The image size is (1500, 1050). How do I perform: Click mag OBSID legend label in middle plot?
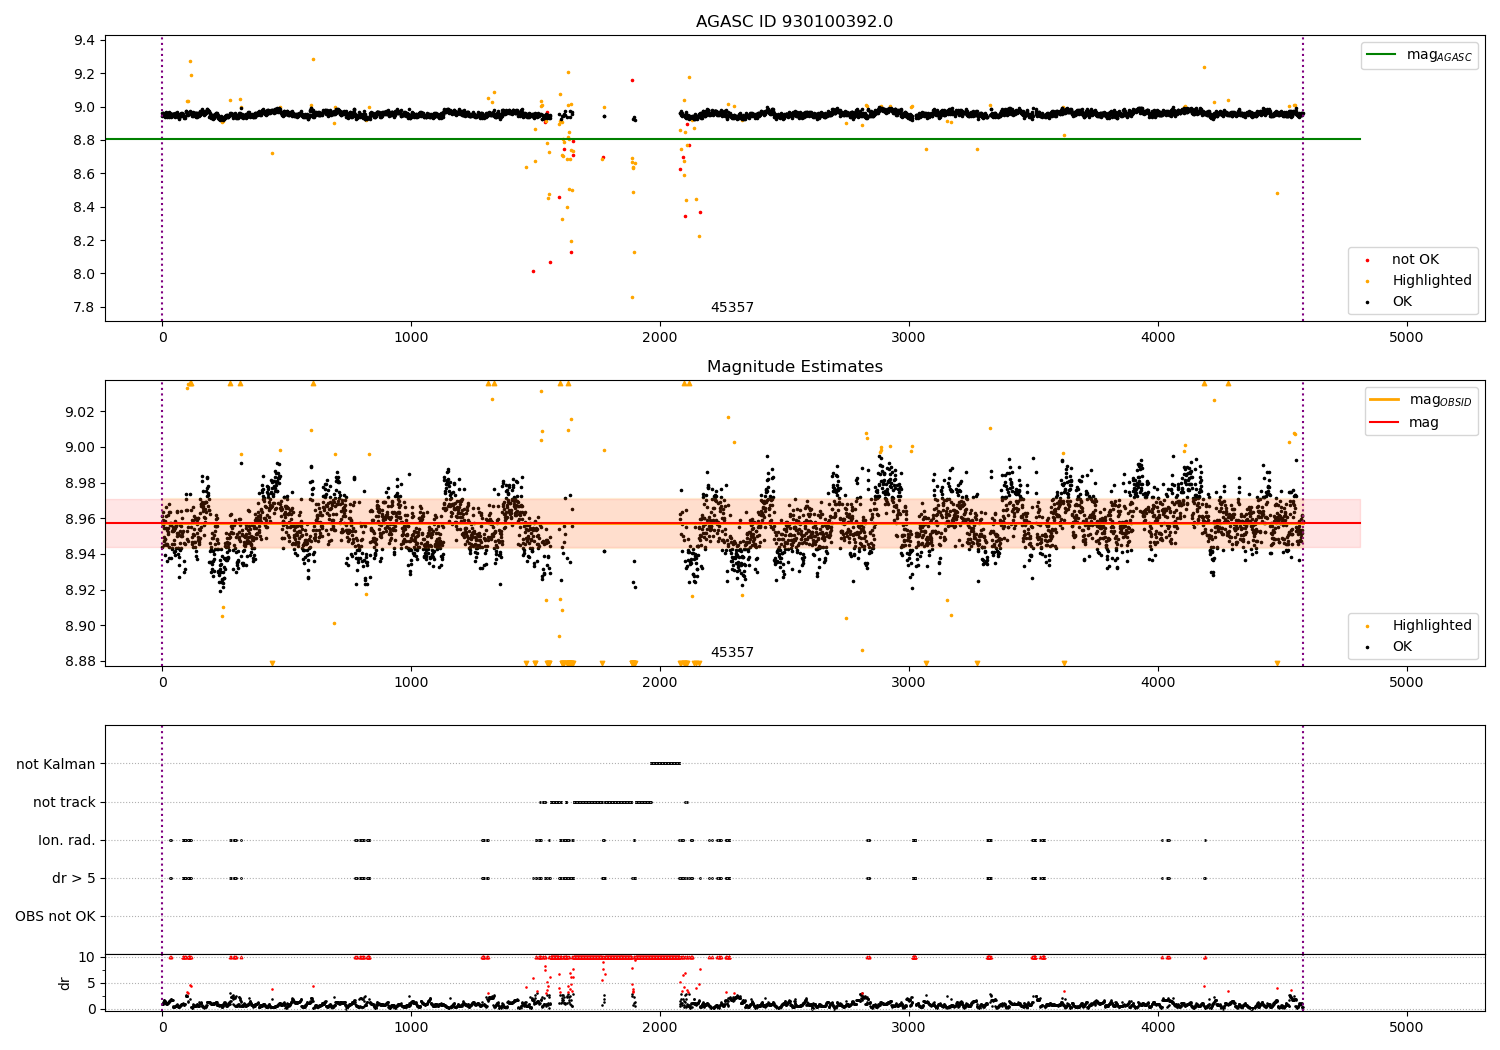1440,400
